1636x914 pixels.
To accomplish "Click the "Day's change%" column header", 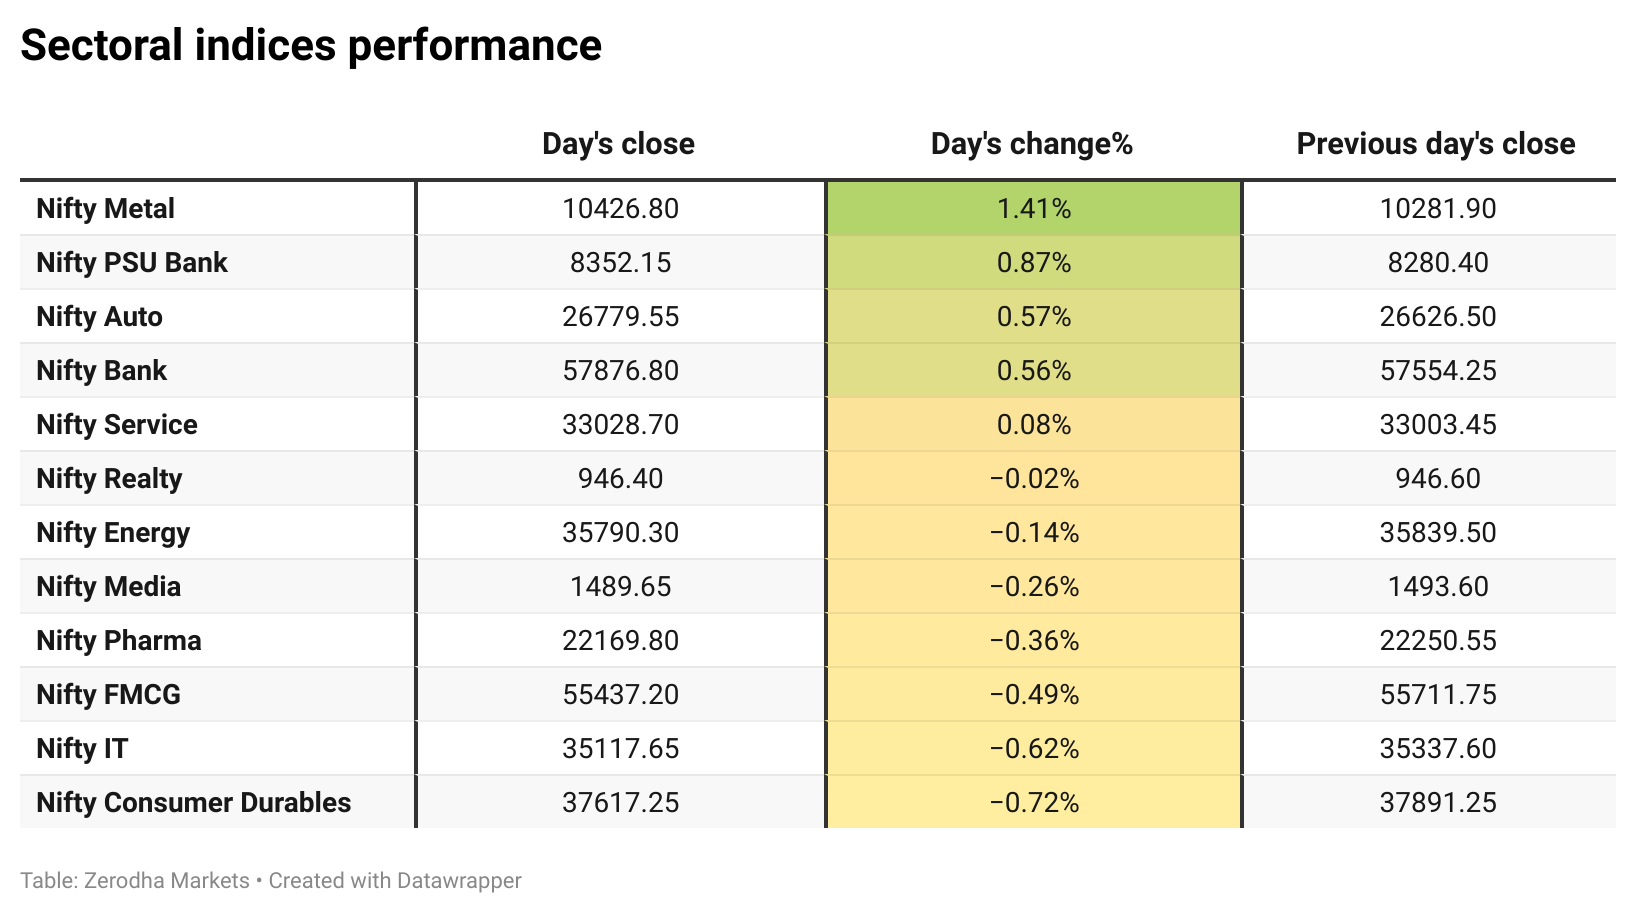I will (1031, 144).
